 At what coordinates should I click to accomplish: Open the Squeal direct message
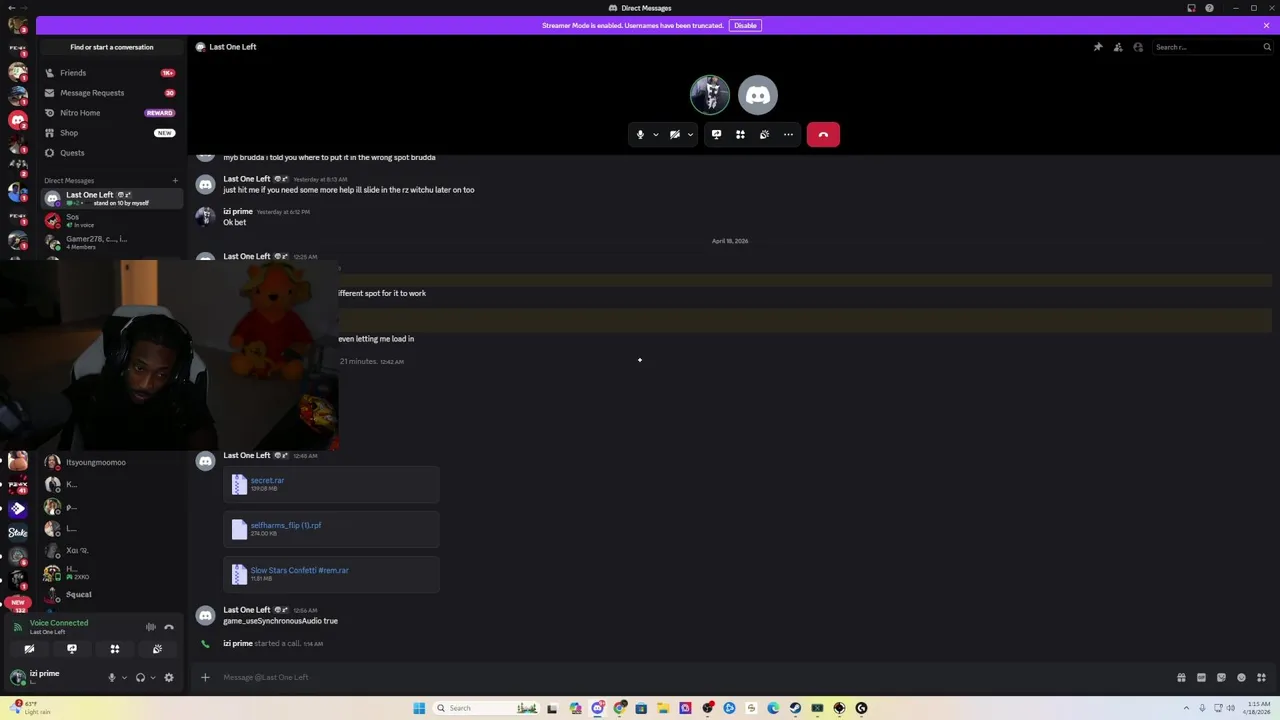point(111,594)
